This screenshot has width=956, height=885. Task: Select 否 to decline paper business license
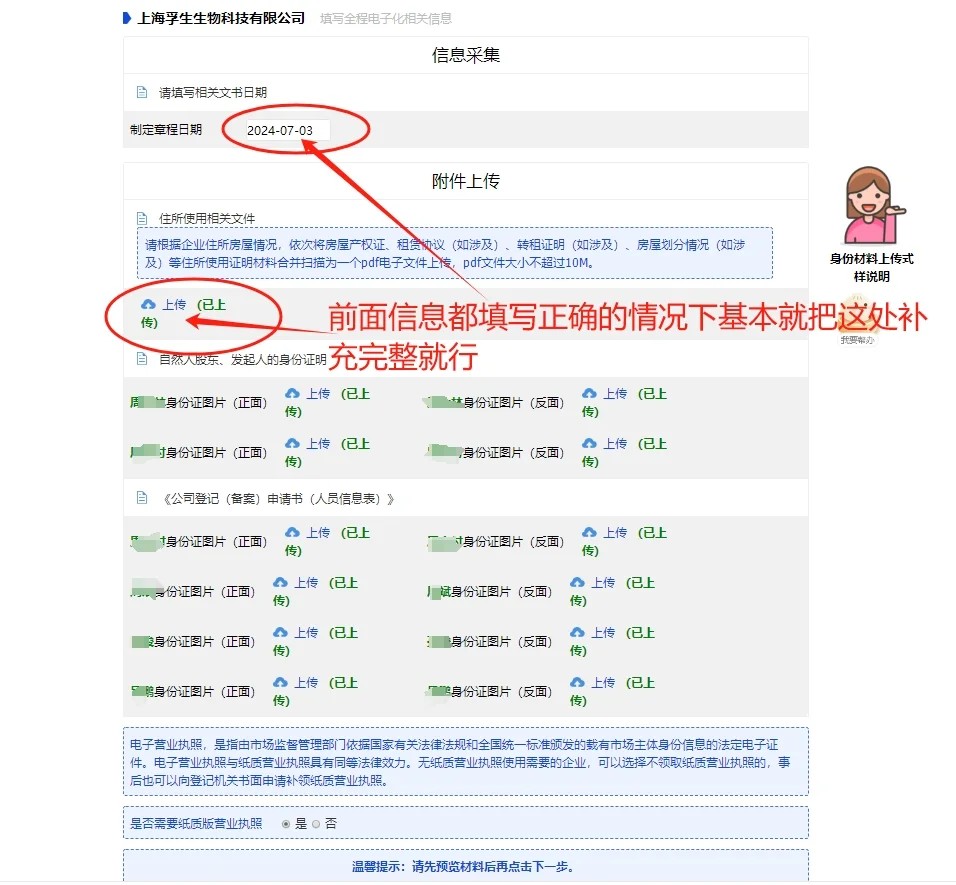(316, 822)
